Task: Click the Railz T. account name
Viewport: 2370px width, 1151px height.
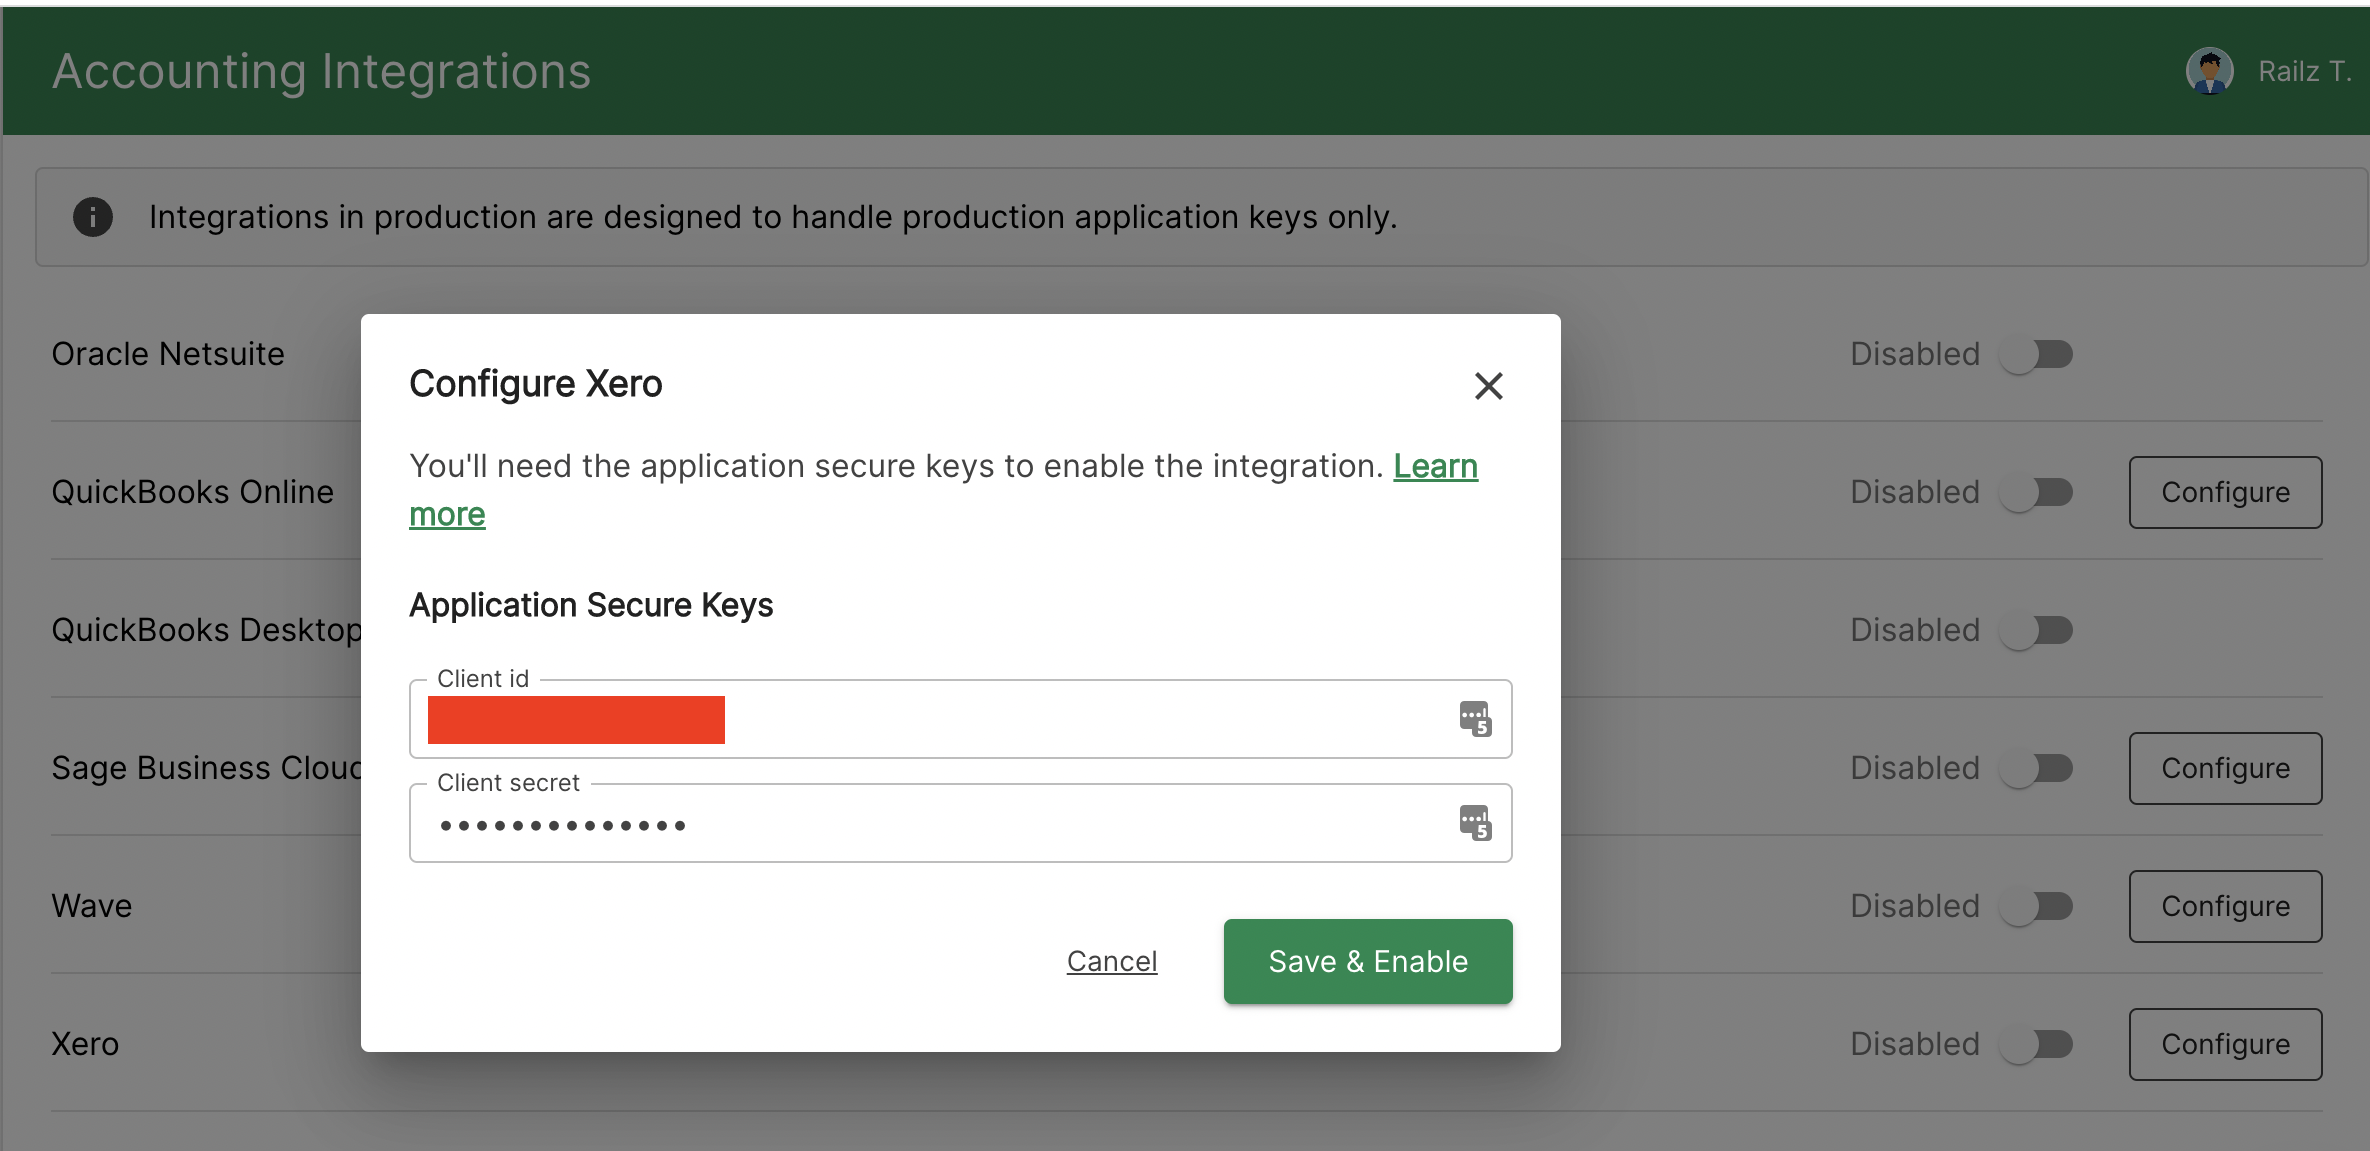Action: click(x=2303, y=72)
